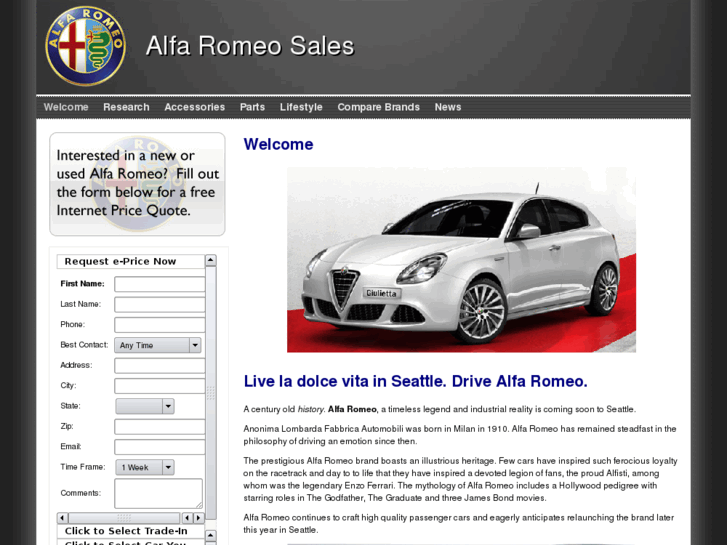Viewport: 727px width, 545px height.
Task: Click the second left arrow beside scrollbar
Action: [x=187, y=518]
